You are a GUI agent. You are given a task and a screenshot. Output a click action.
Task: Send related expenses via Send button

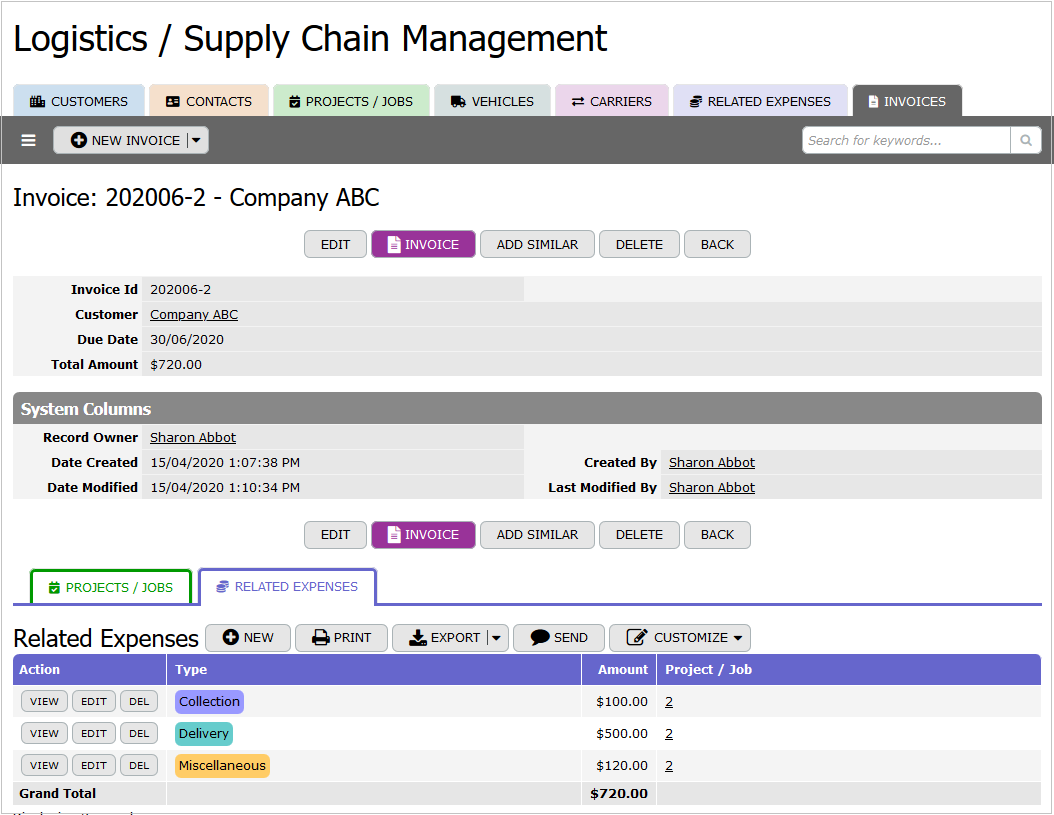[559, 637]
